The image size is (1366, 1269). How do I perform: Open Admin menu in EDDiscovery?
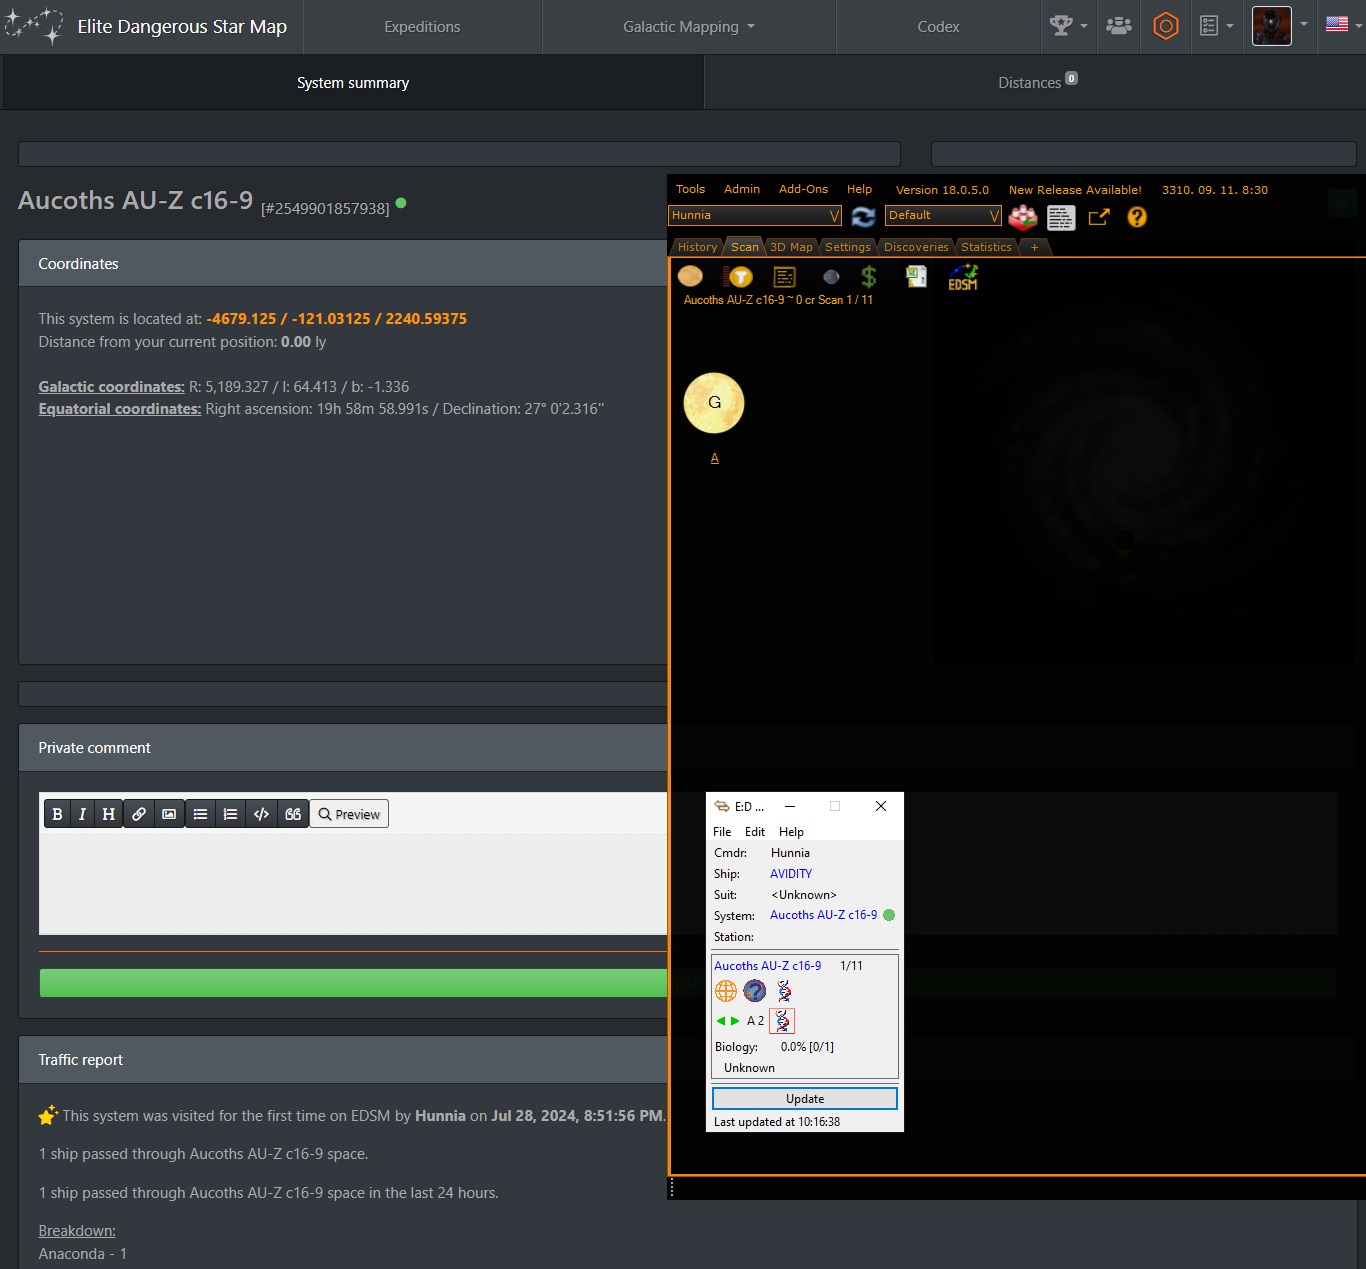pyautogui.click(x=742, y=189)
